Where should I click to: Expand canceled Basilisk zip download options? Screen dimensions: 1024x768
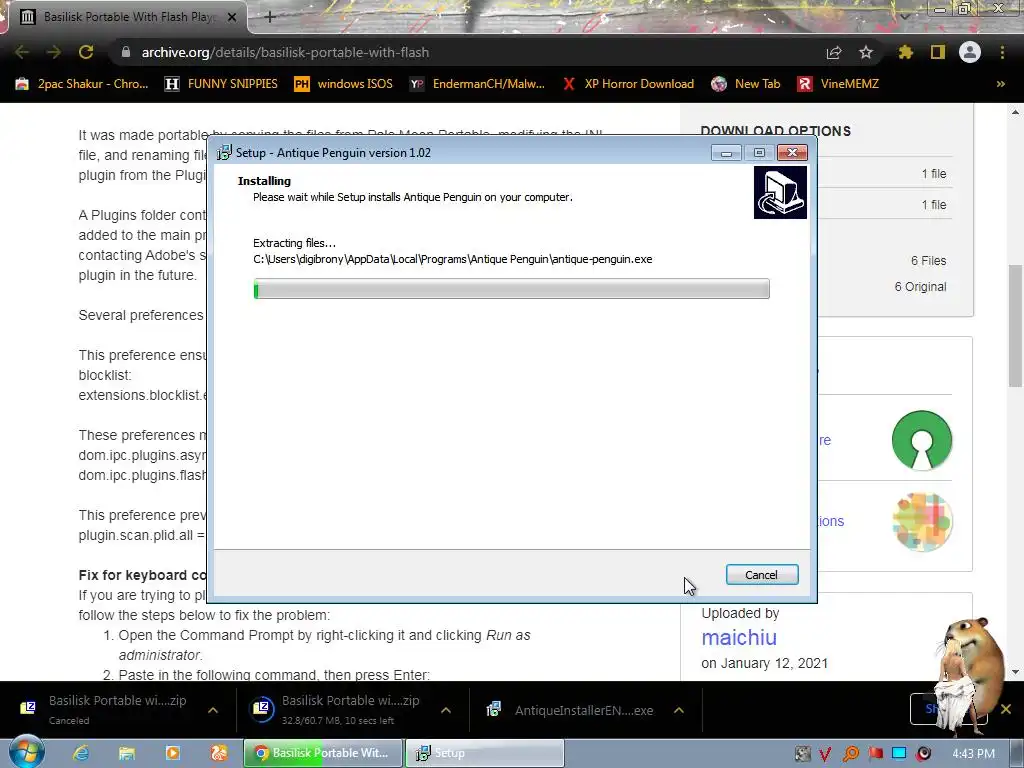tap(213, 710)
